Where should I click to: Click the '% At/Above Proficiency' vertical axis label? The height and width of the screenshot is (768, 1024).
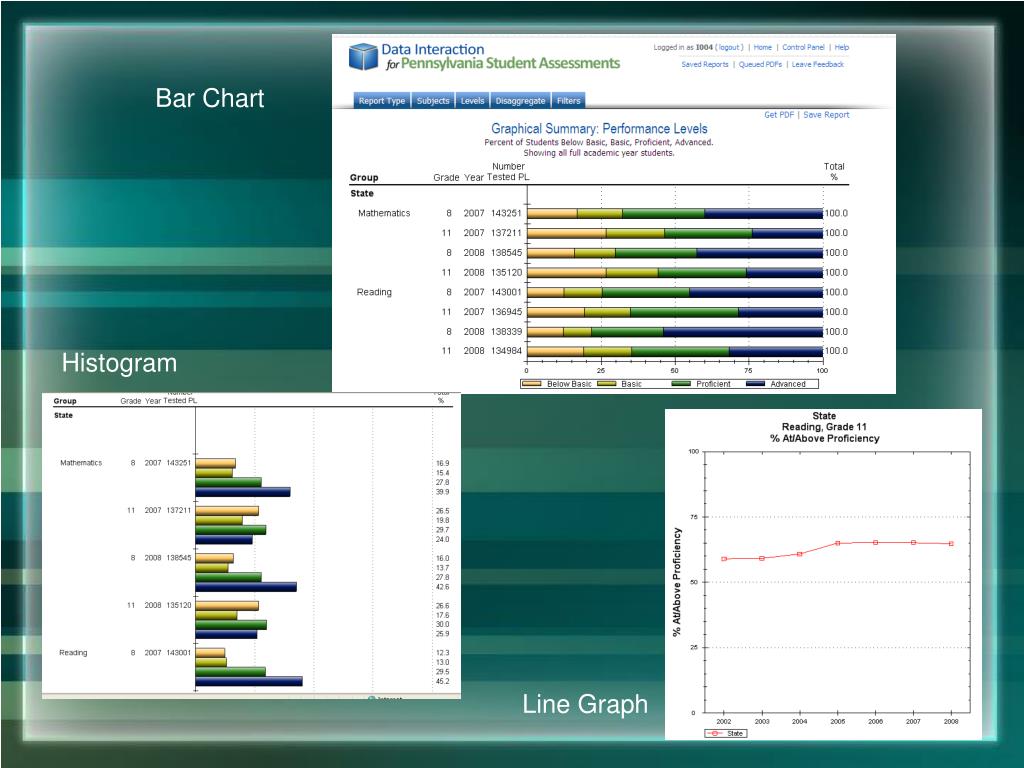677,582
